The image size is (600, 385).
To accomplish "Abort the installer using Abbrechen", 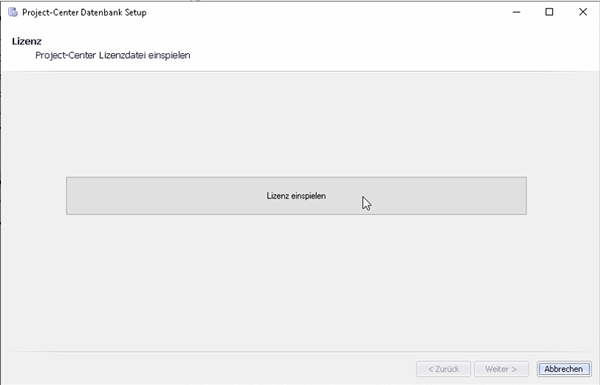I will point(564,369).
